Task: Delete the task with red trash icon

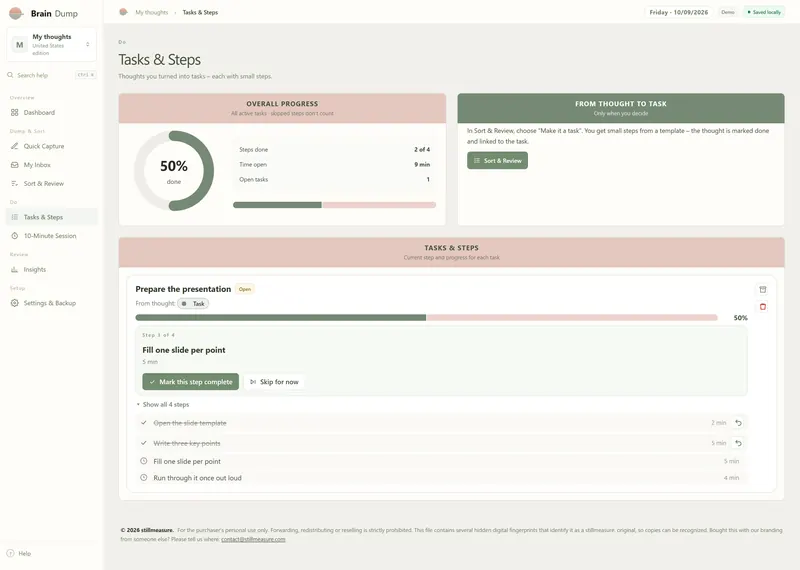Action: 763,307
